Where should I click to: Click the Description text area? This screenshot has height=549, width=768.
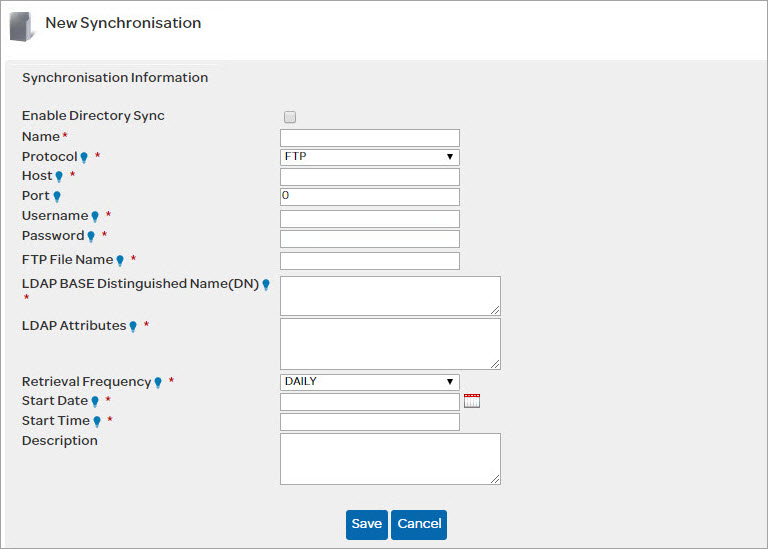point(389,459)
